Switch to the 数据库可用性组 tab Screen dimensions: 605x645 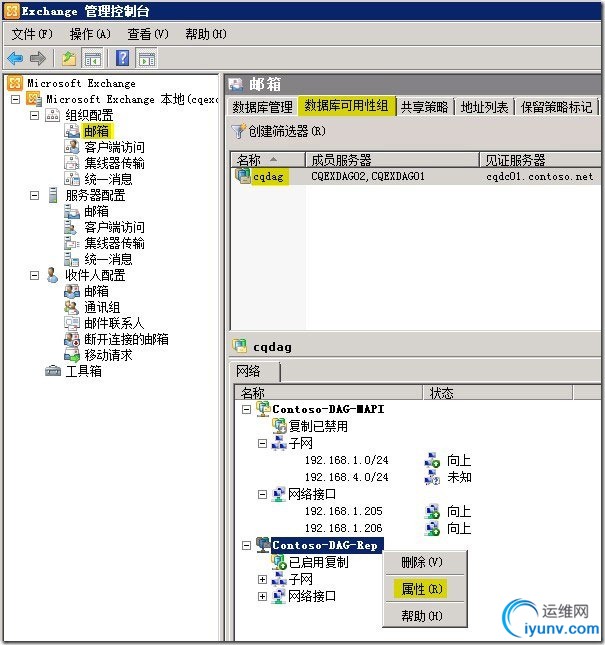click(346, 106)
